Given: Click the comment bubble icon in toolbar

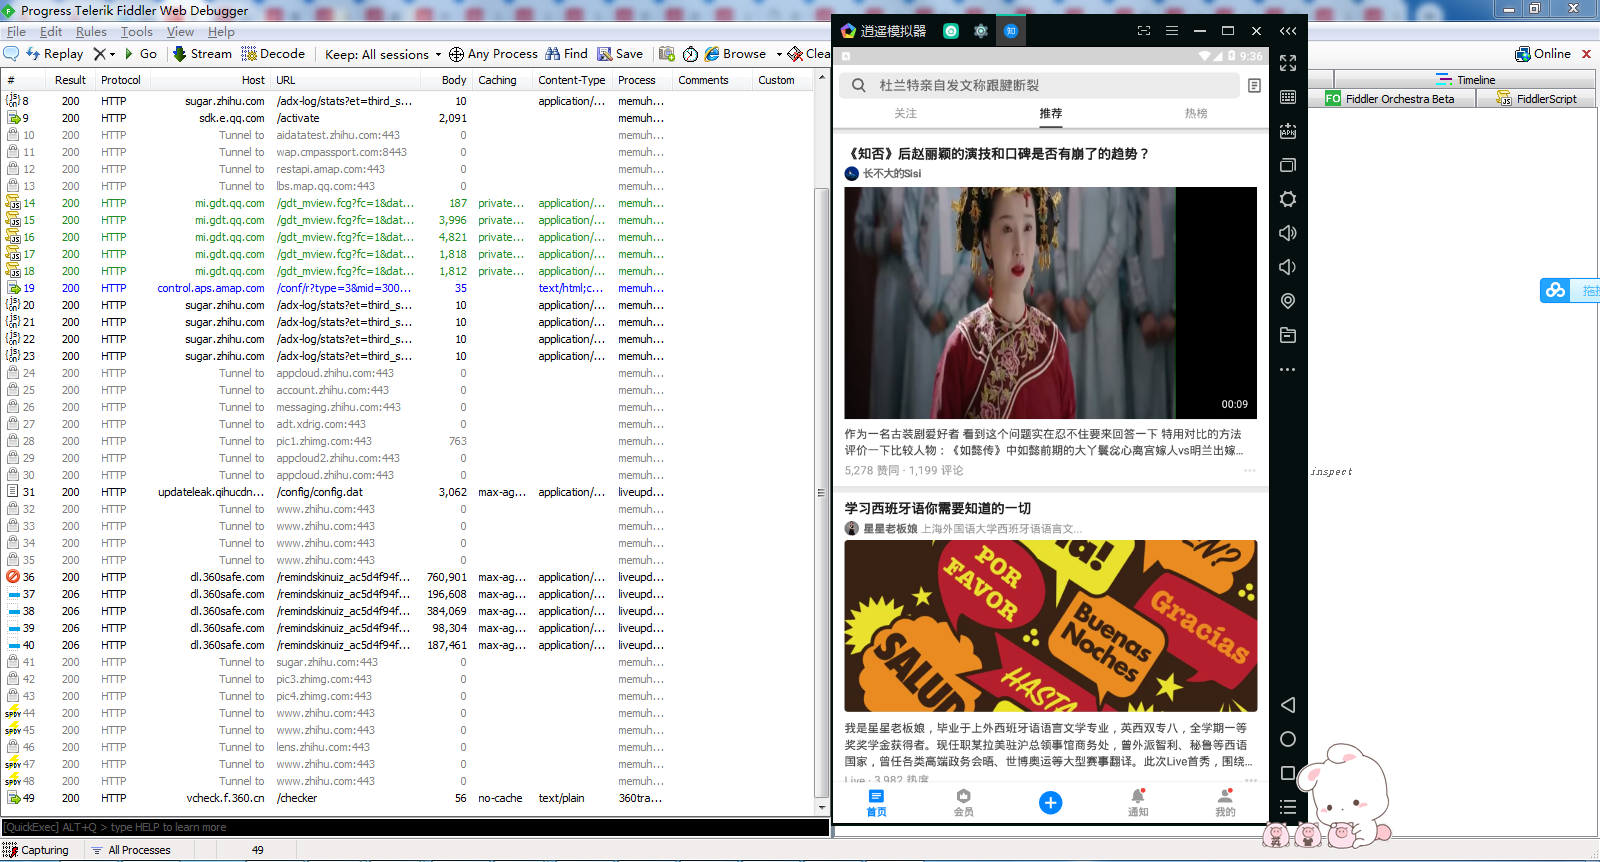Looking at the screenshot, I should coord(11,54).
